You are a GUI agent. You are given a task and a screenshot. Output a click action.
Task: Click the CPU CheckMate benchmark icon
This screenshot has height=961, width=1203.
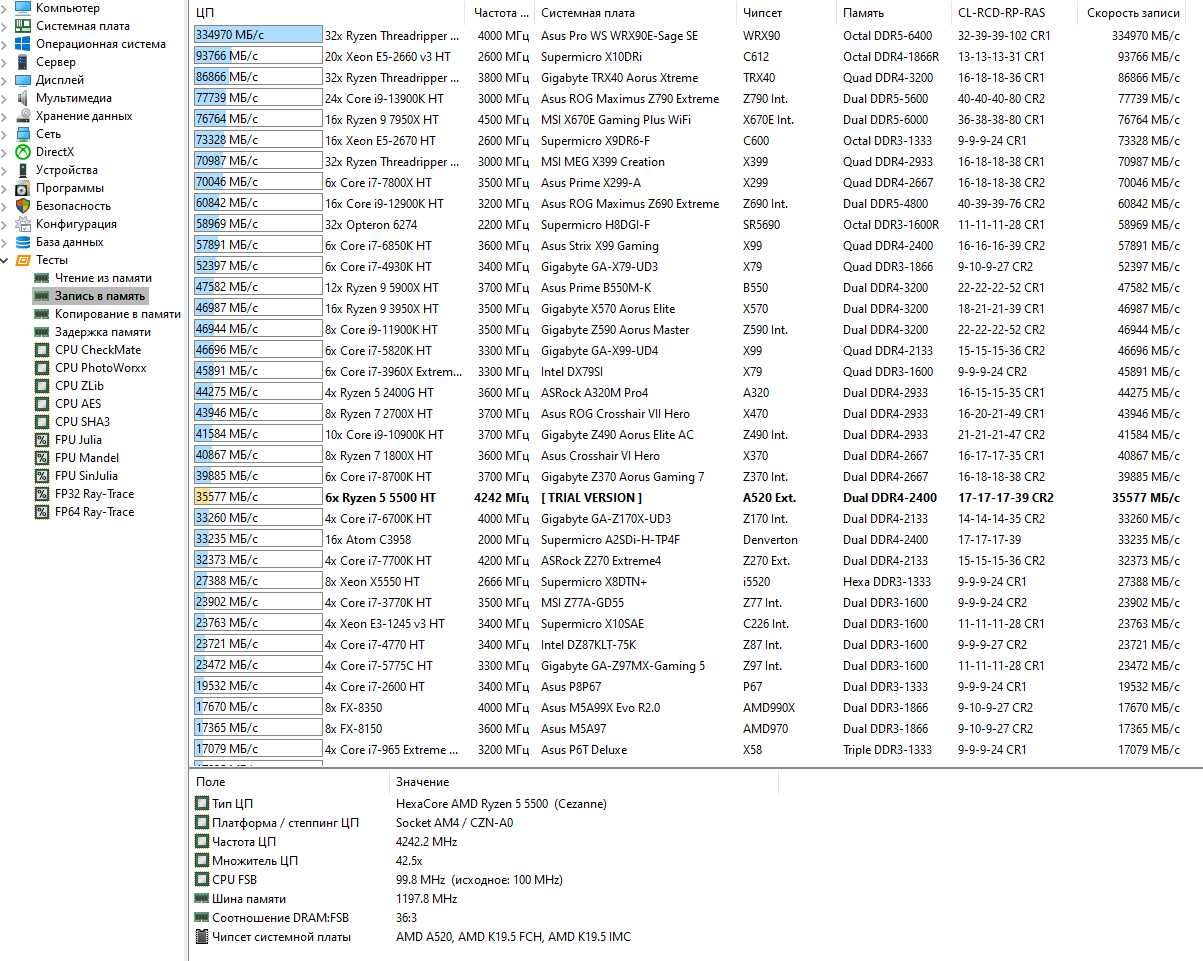(42, 350)
